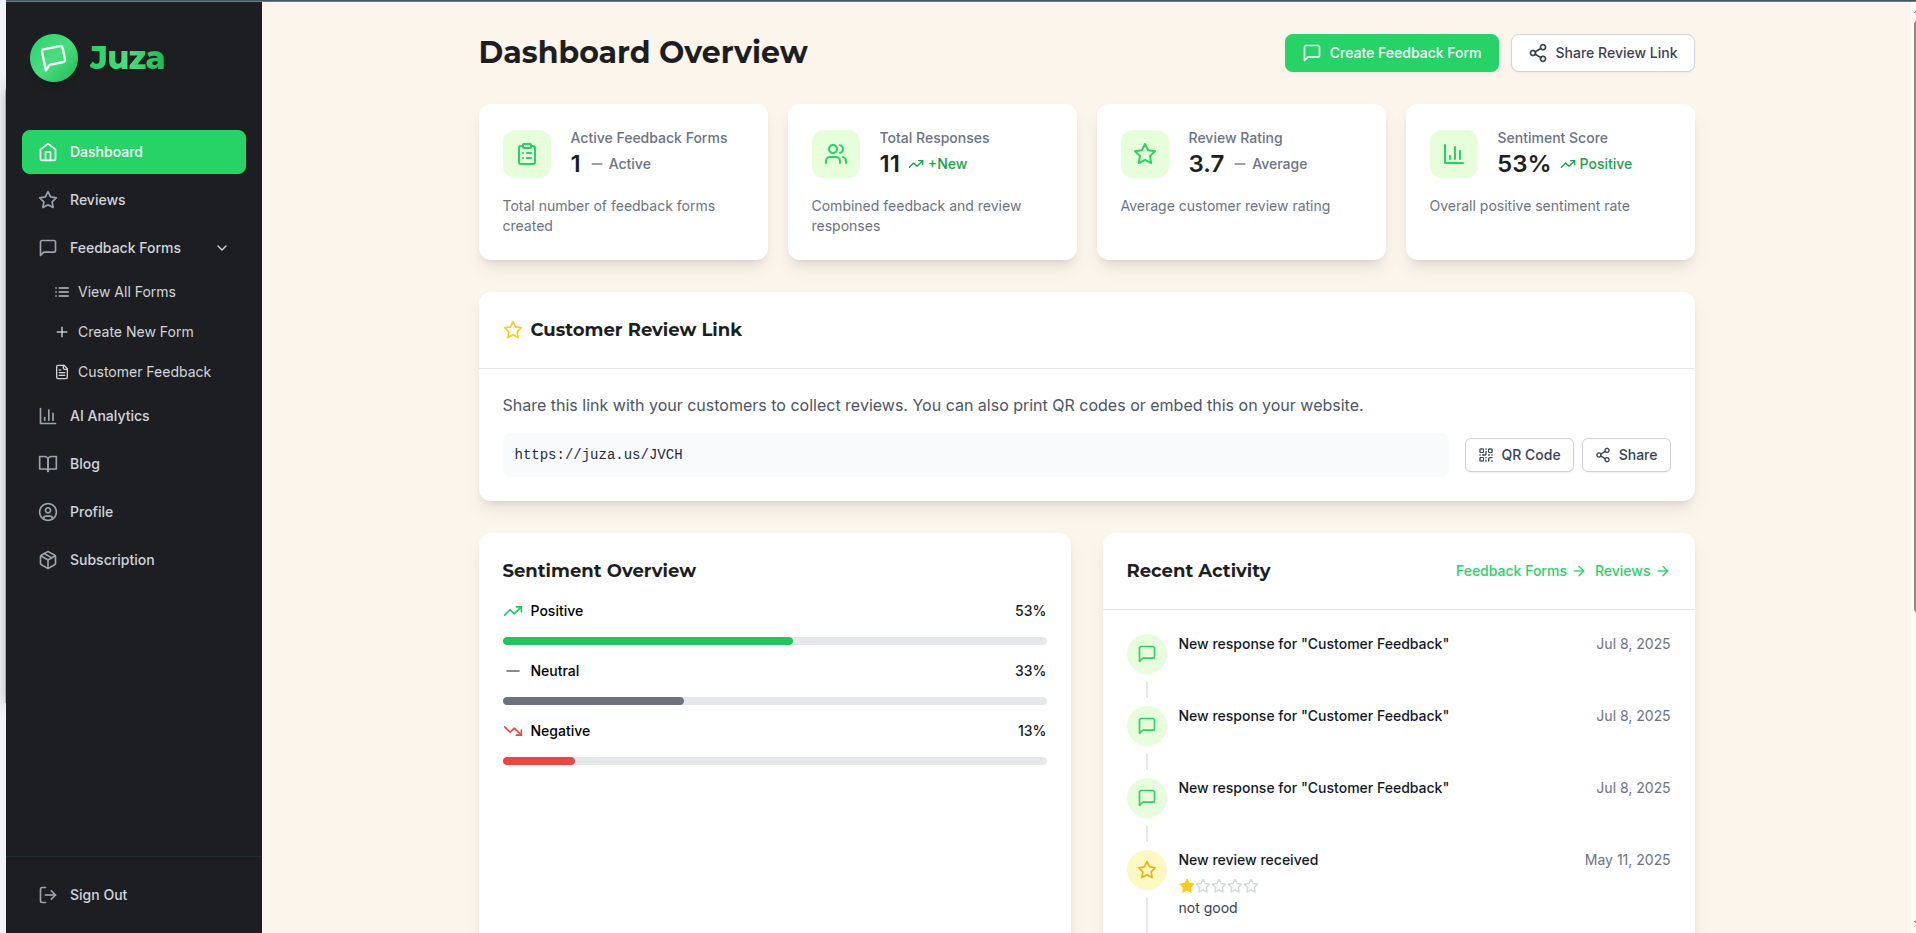1916x933 pixels.
Task: Click the Dashboard home icon in sidebar
Action: click(48, 152)
